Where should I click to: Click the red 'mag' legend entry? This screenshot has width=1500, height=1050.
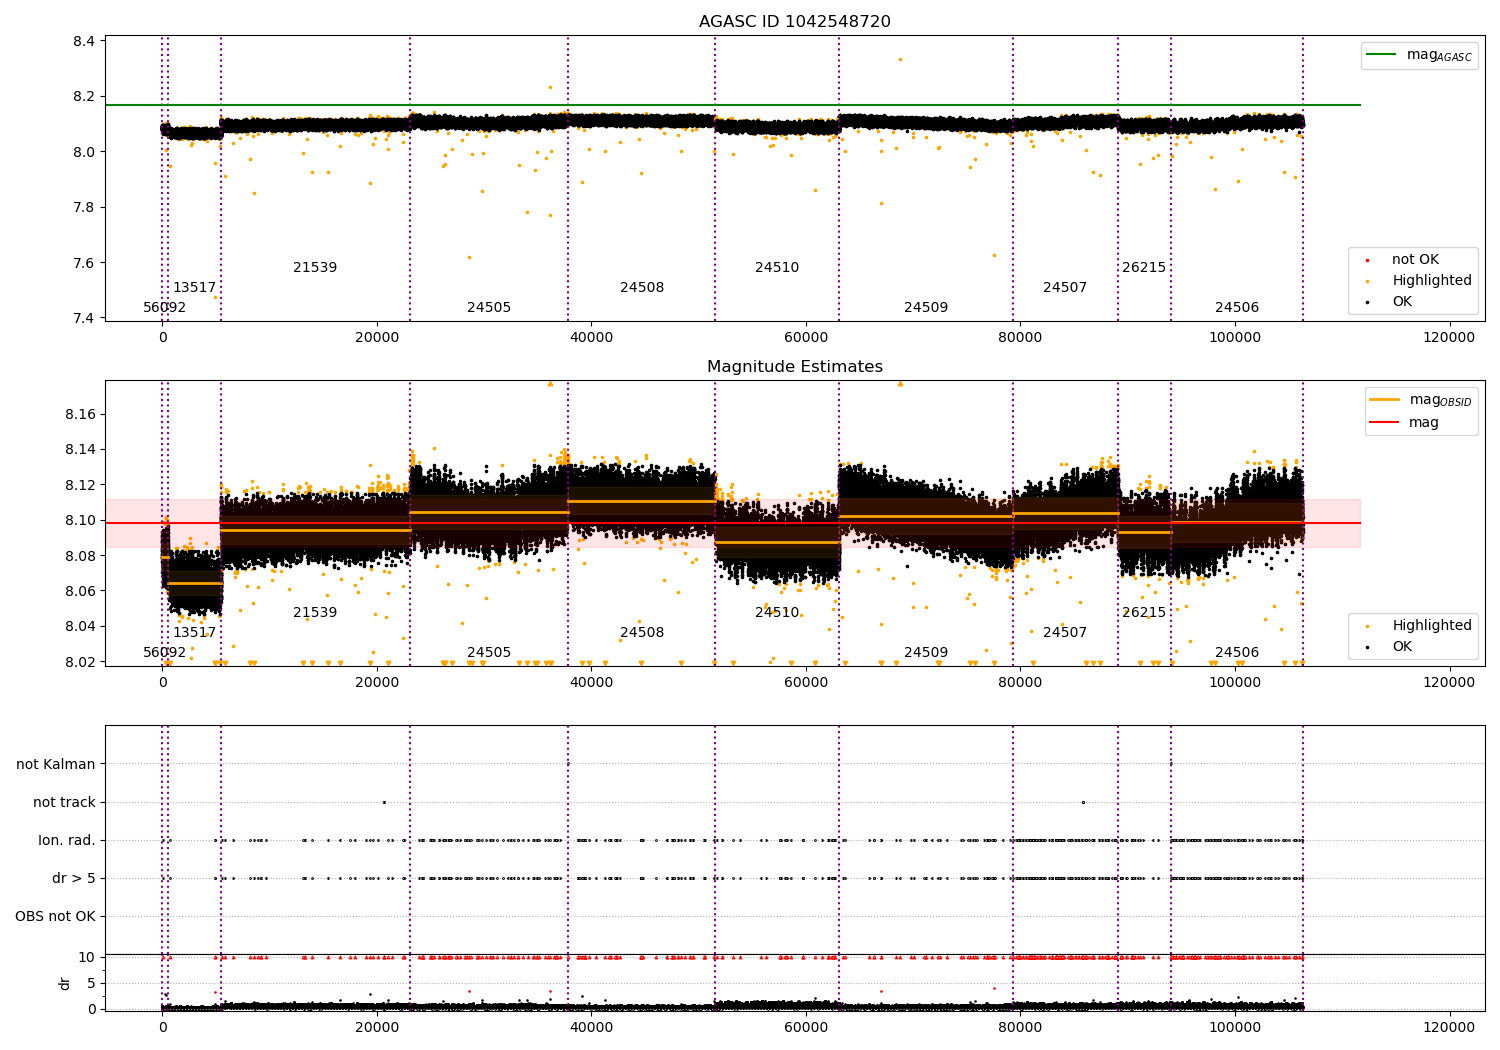pos(1405,423)
